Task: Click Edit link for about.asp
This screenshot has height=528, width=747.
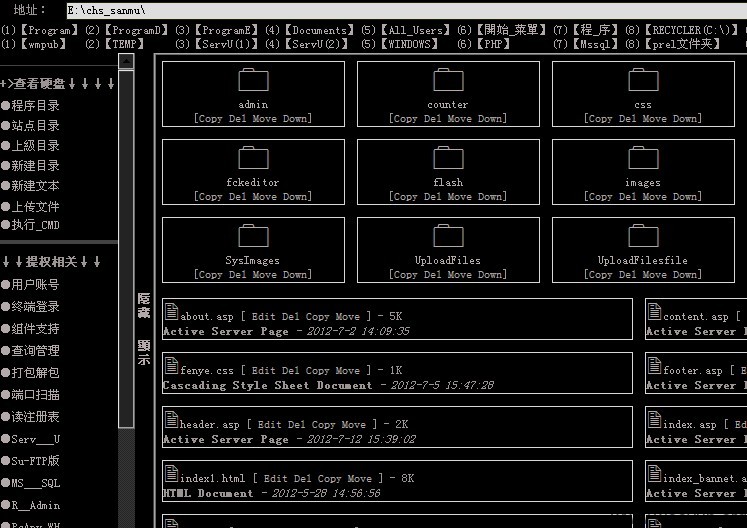Action: [x=263, y=316]
